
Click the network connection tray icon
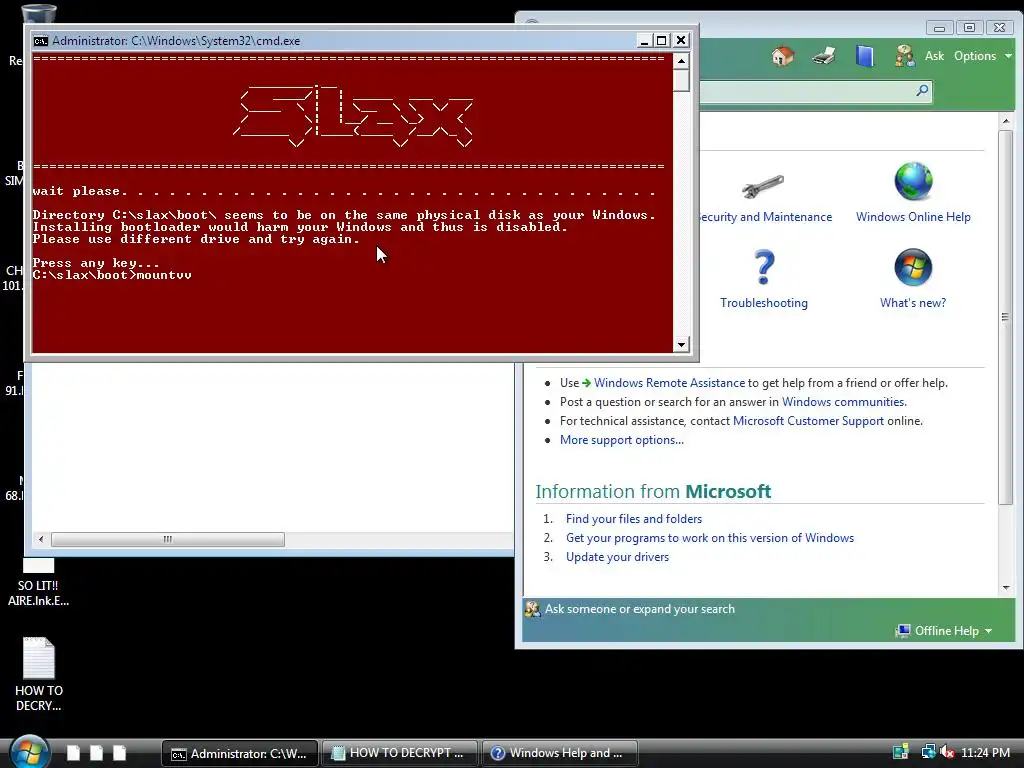(x=927, y=752)
